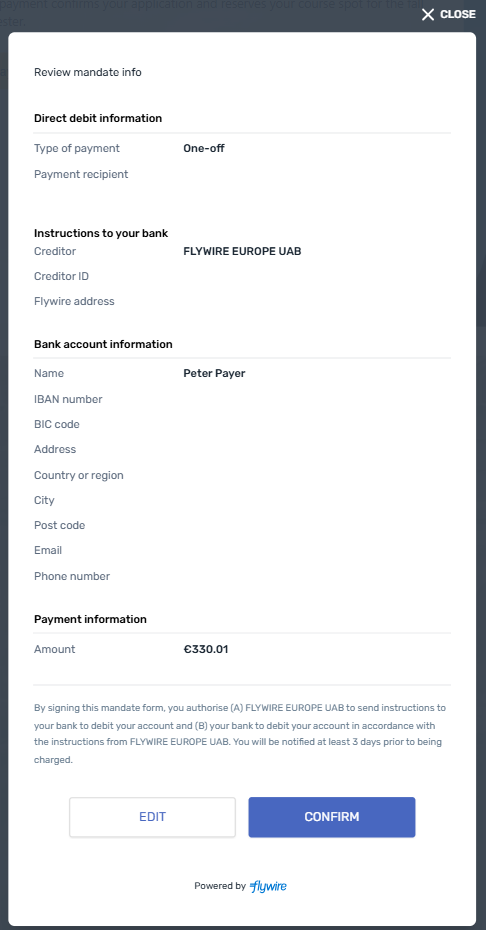Click the X close icon

(428, 14)
